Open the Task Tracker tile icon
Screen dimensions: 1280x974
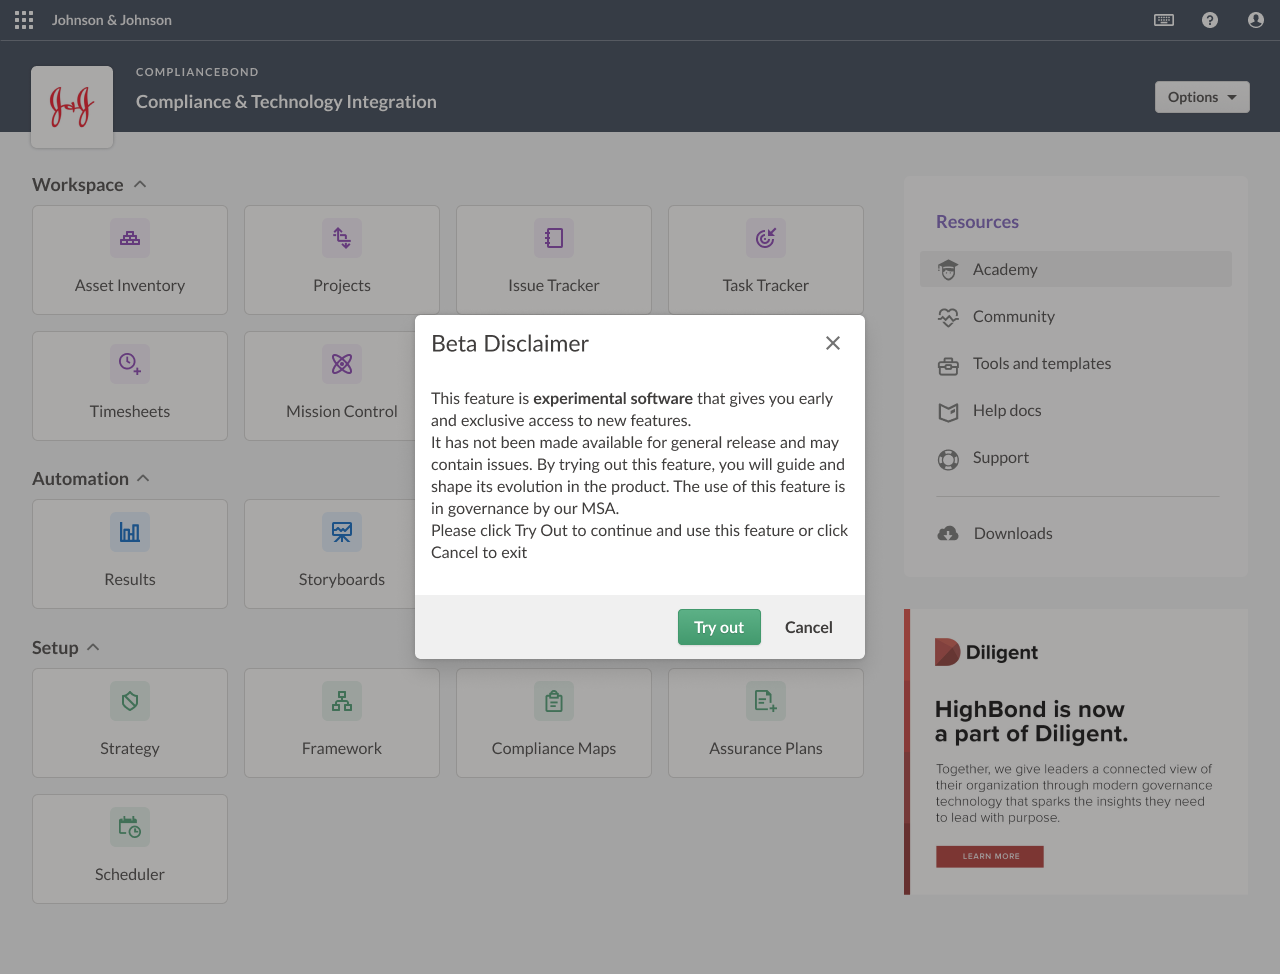coord(766,238)
